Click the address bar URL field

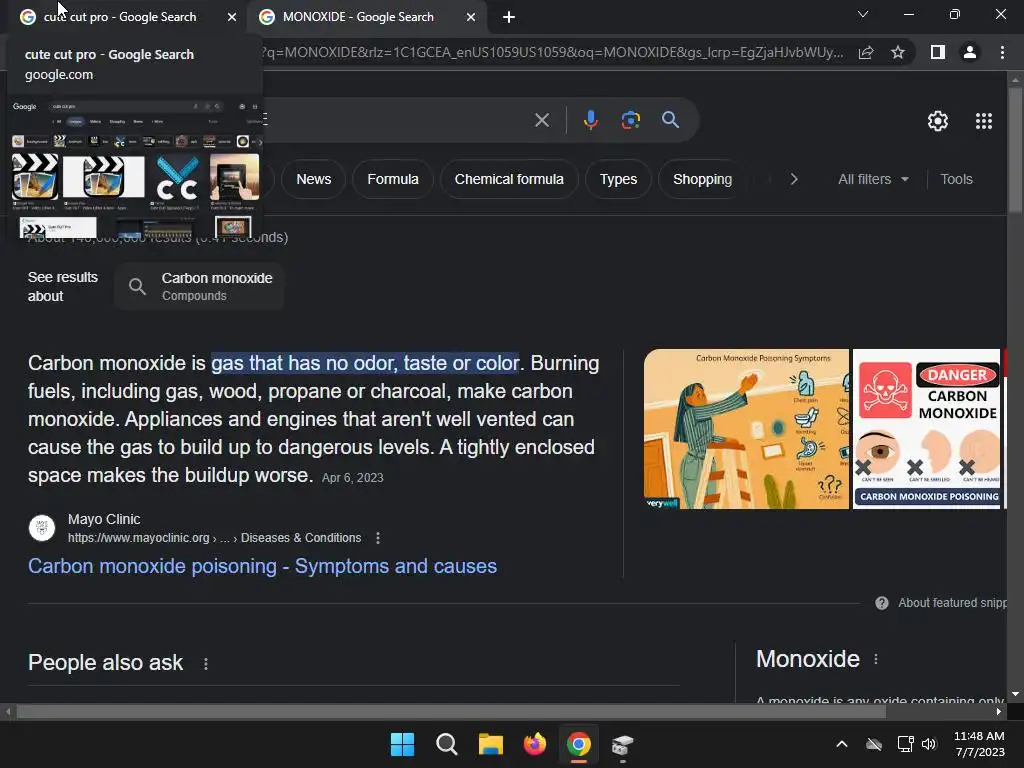[552, 52]
